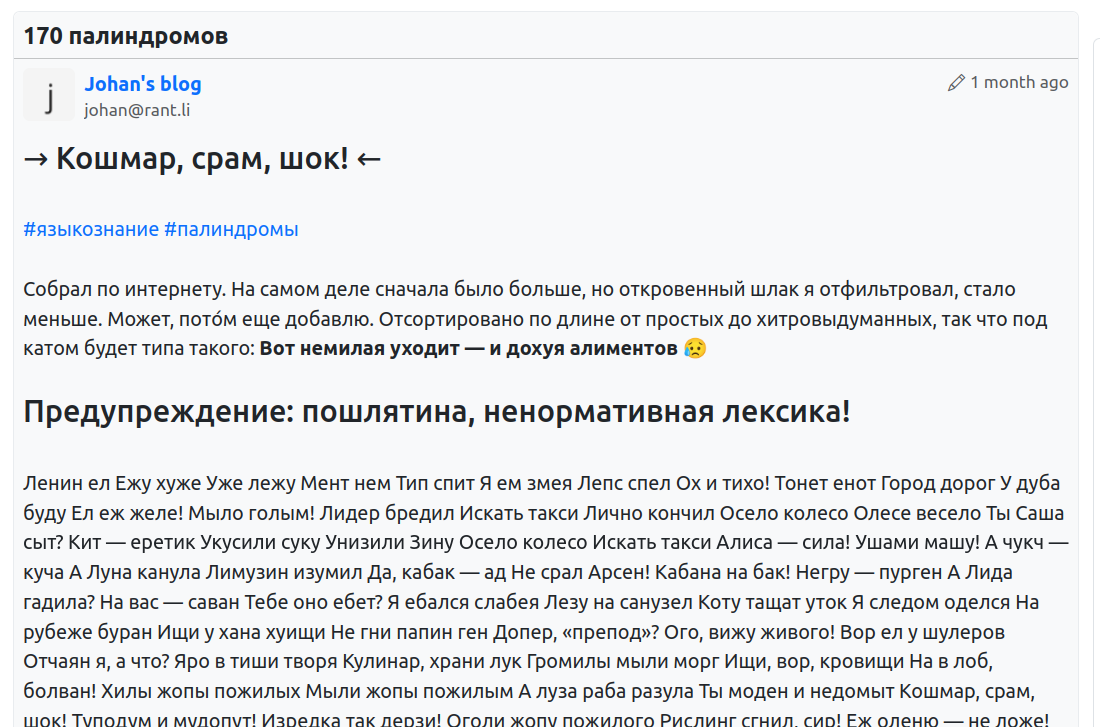
Task: Open the Johan's blog author link
Action: pos(142,84)
